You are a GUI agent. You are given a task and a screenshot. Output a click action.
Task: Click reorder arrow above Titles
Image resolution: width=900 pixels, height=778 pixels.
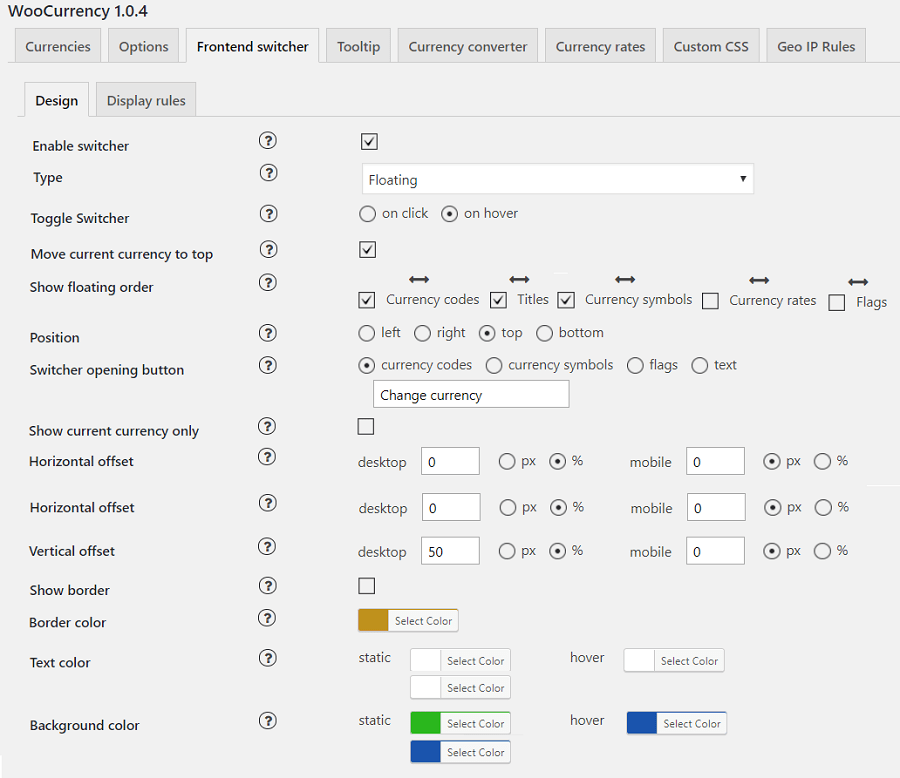(519, 280)
